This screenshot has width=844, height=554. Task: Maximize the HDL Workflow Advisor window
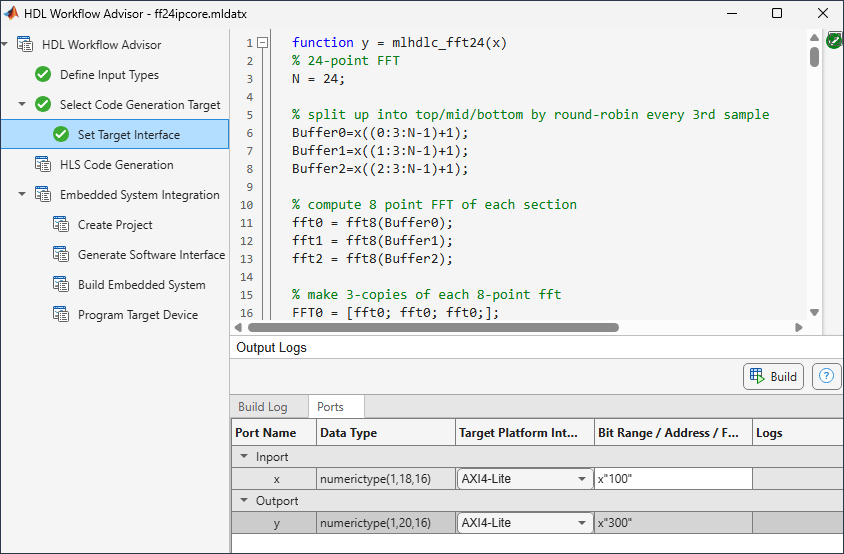777,13
